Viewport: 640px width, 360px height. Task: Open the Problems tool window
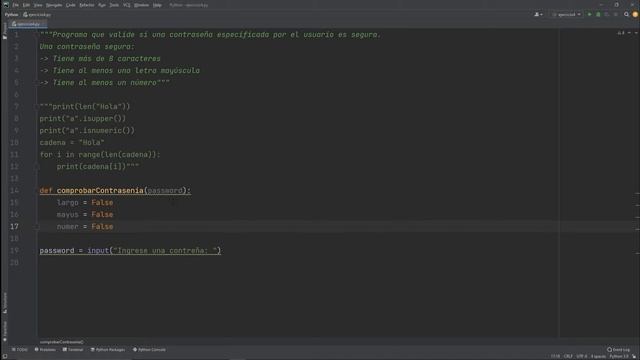[45, 350]
